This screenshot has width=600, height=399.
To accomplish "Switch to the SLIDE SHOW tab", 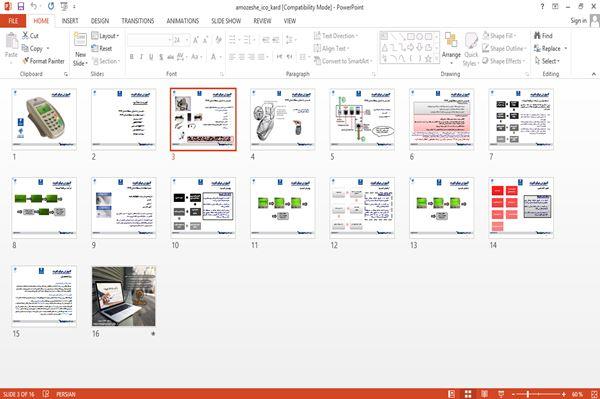I will [226, 21].
